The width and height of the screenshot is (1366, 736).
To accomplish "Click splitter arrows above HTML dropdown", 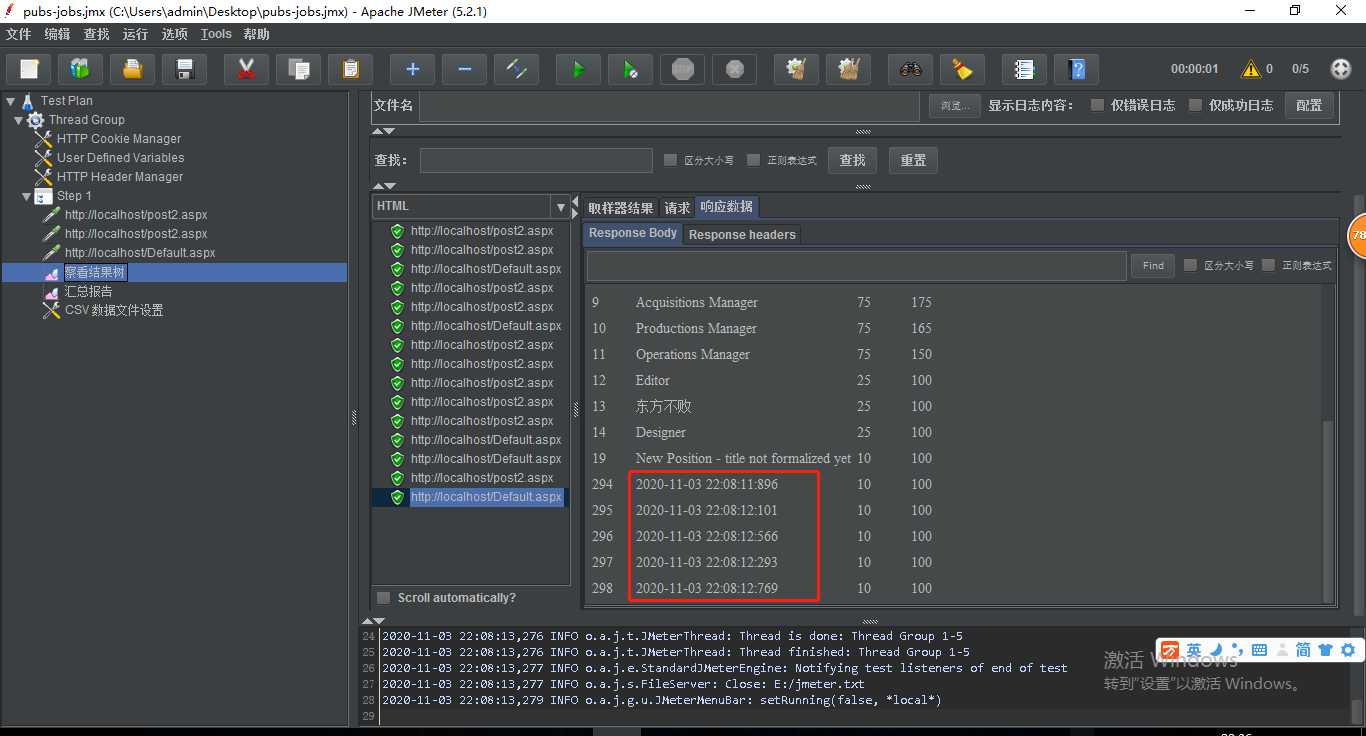I will [x=383, y=186].
